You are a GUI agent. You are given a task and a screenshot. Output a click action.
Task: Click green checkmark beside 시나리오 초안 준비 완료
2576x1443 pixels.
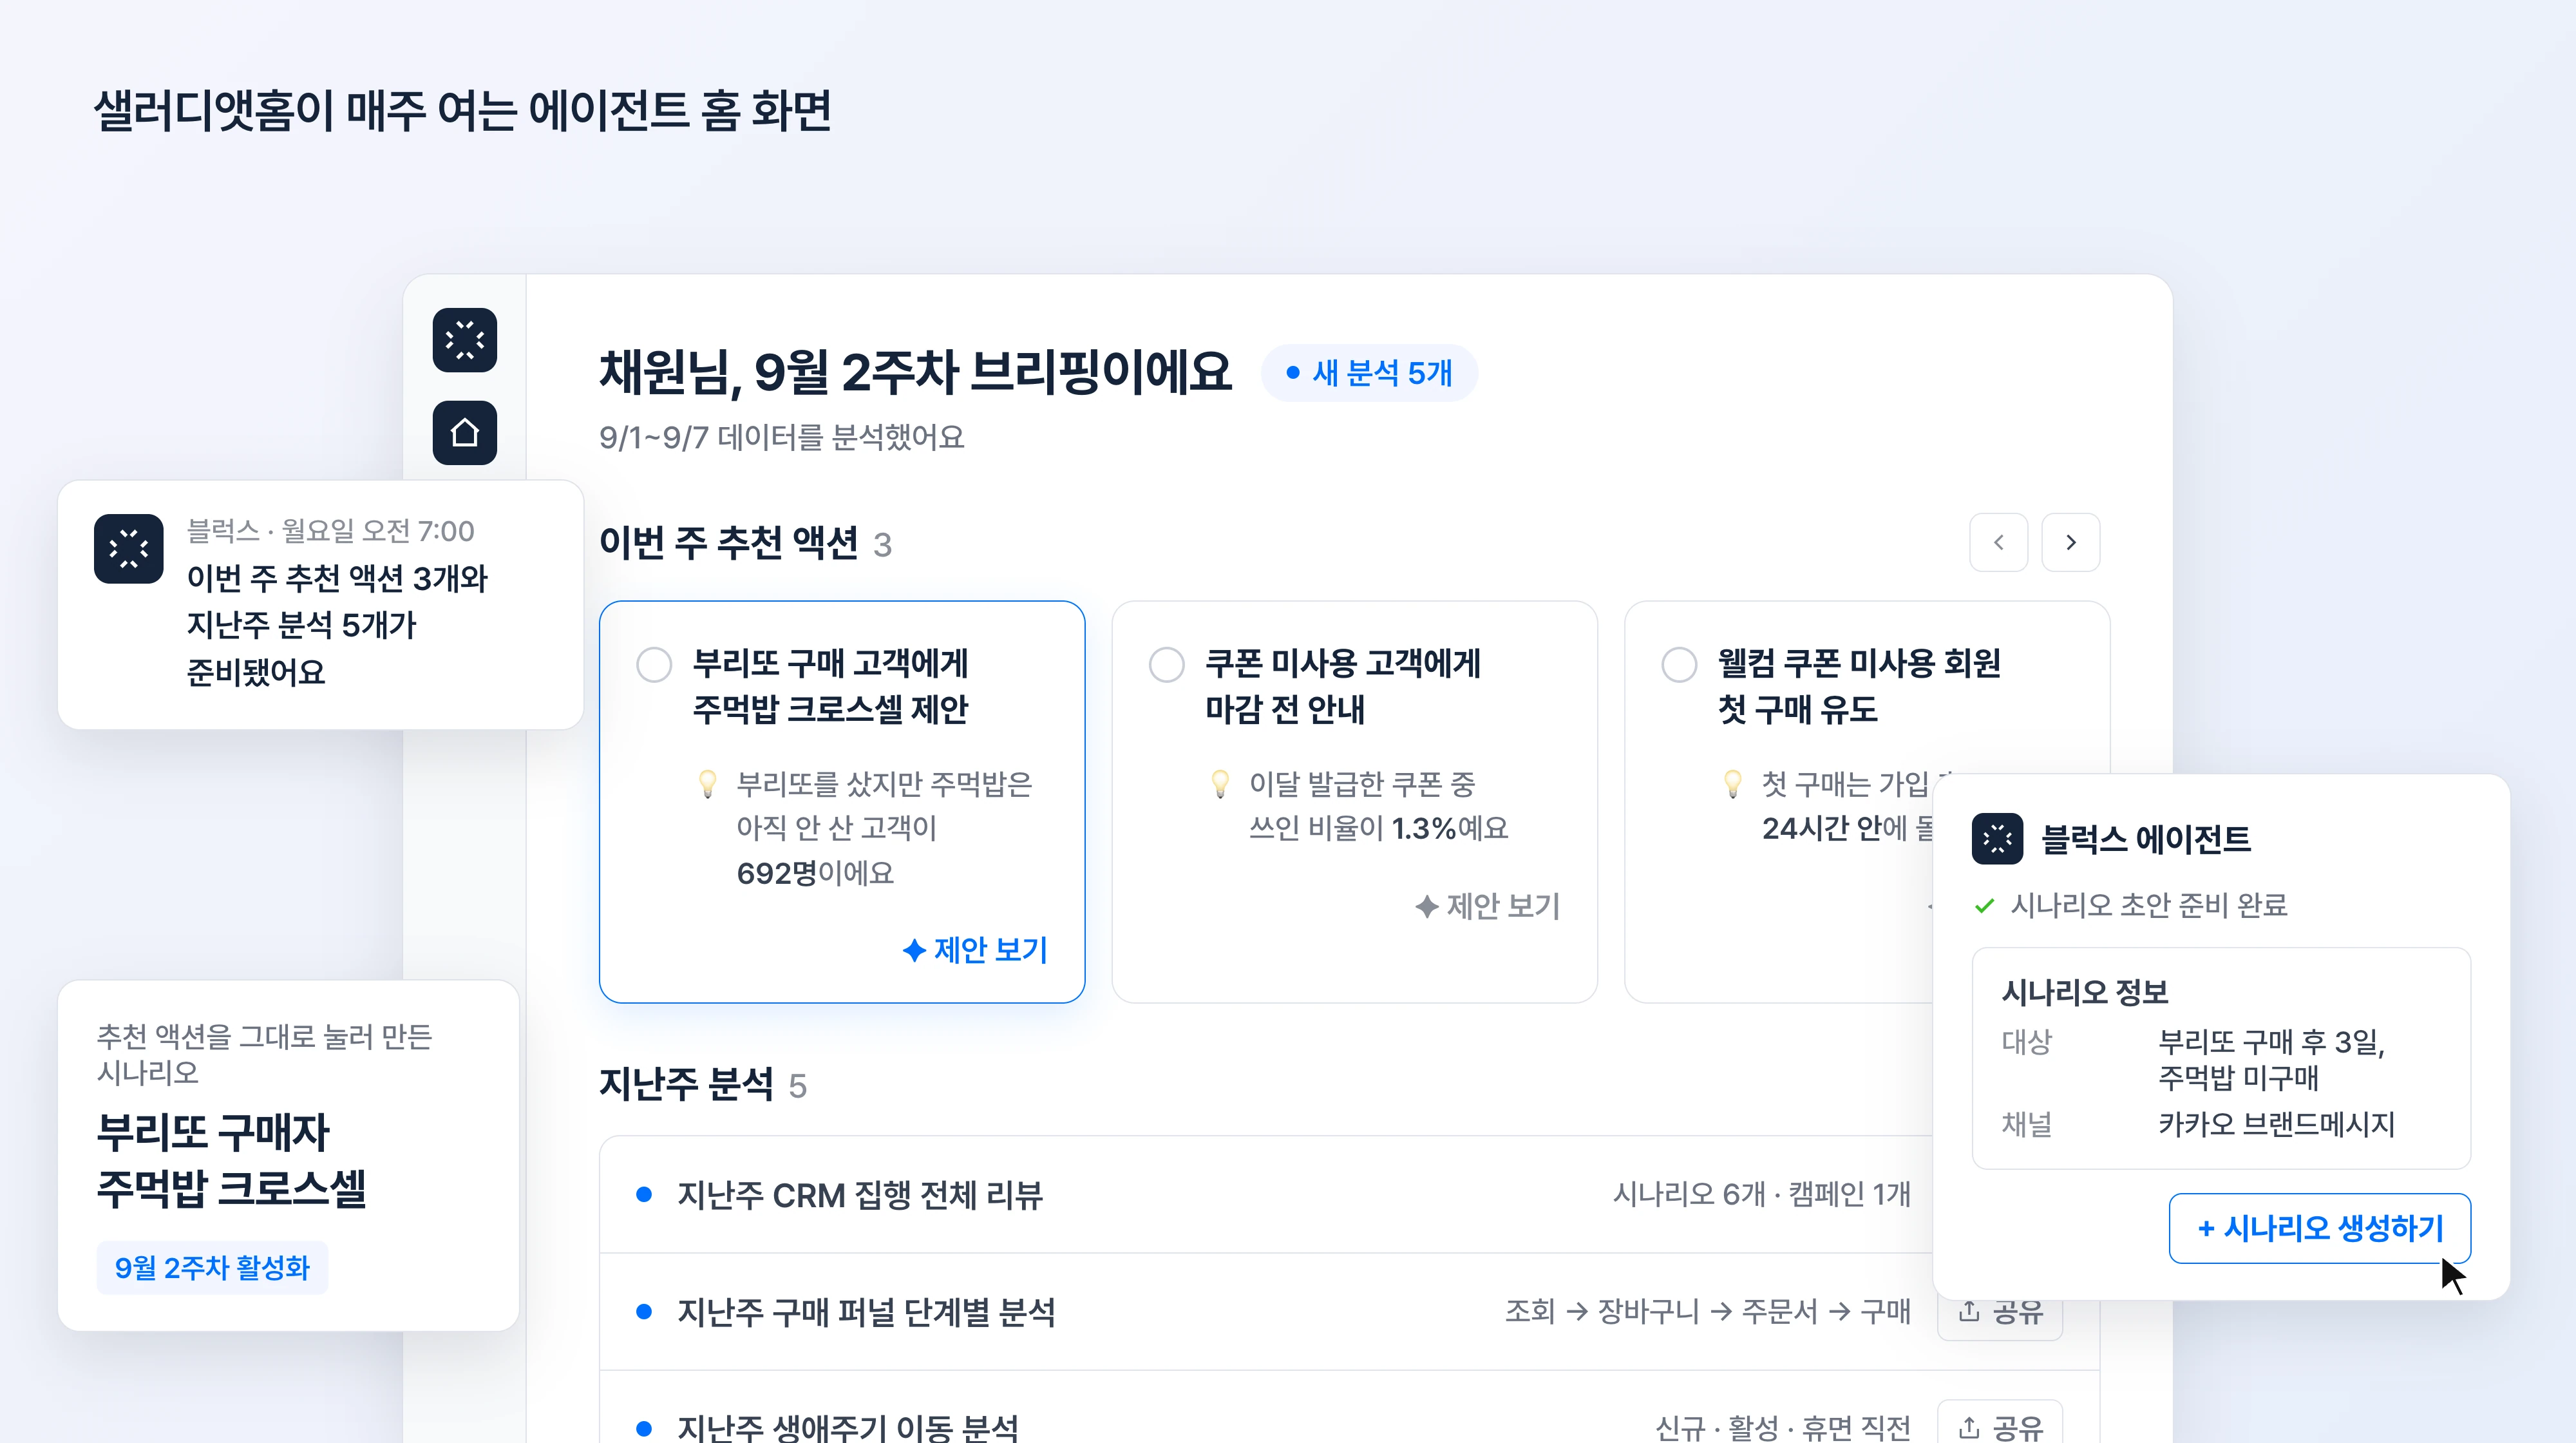[x=1985, y=906]
